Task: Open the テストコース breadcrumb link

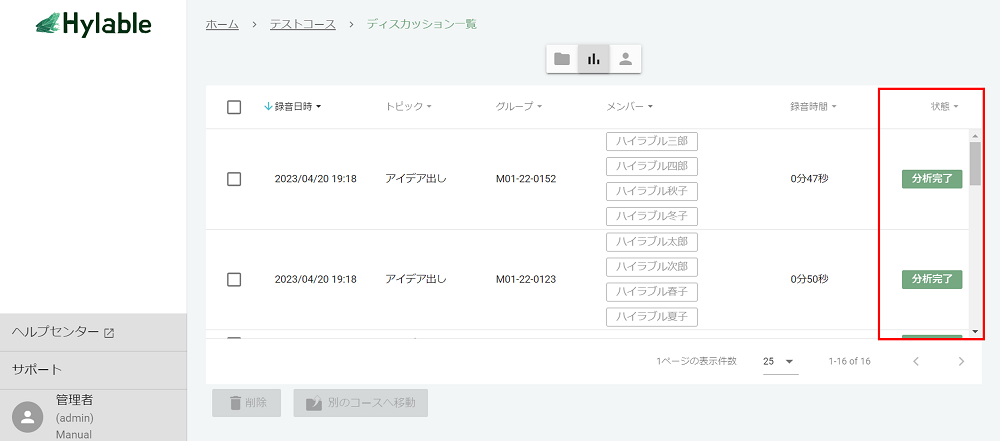Action: coord(302,24)
